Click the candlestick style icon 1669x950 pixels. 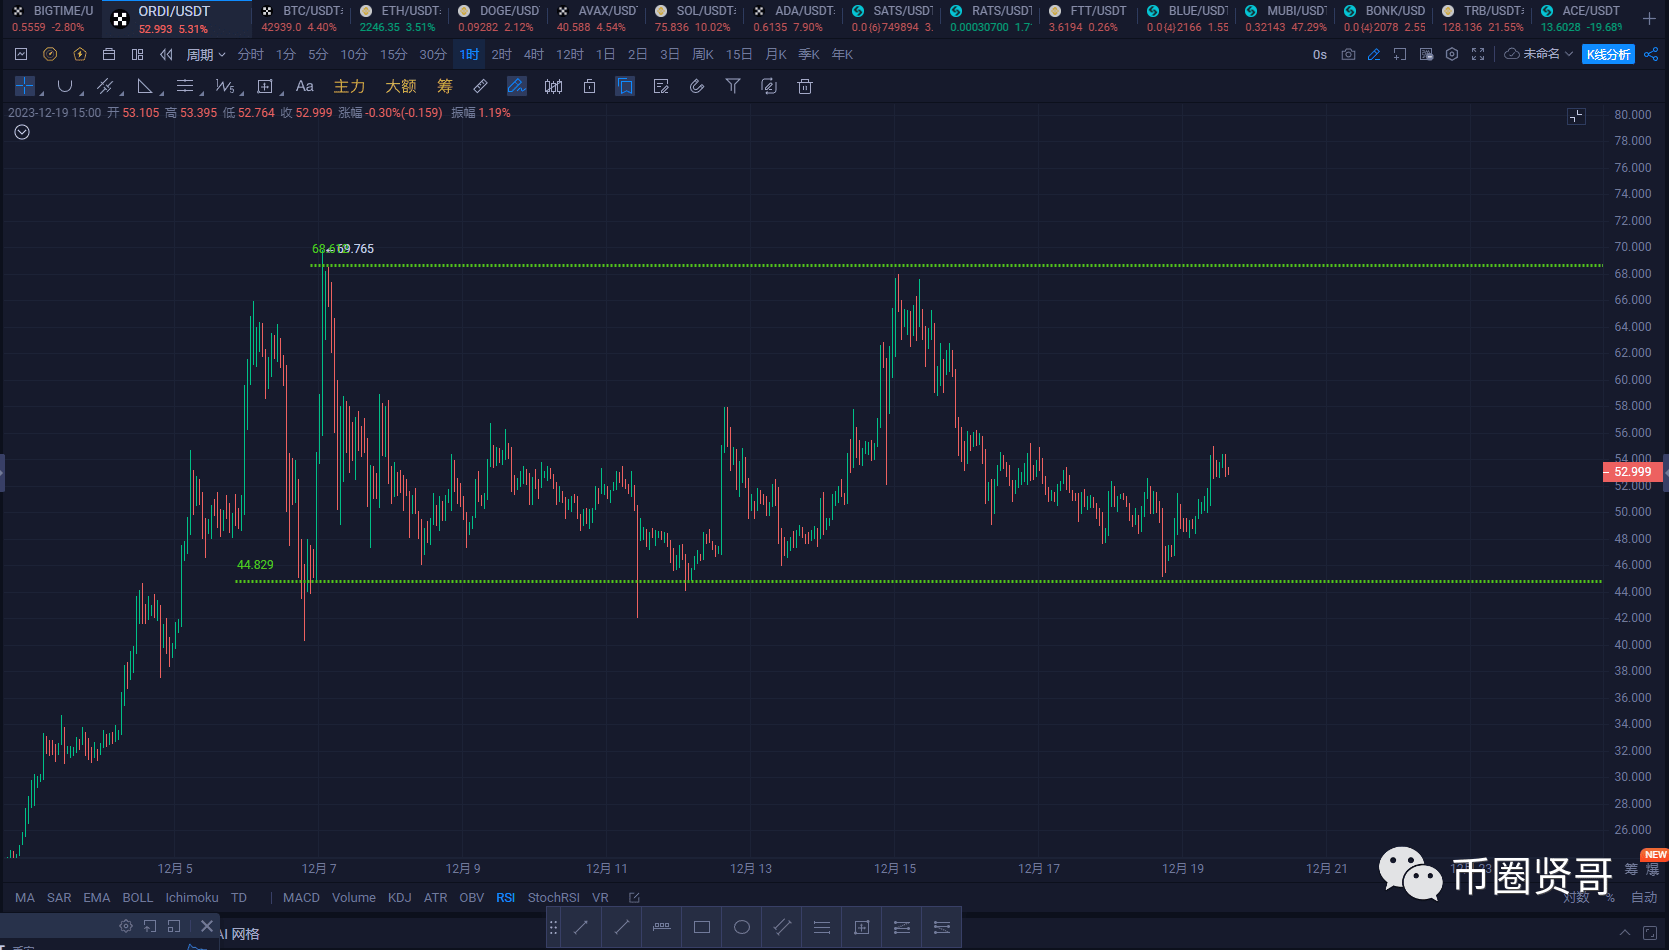pos(553,86)
